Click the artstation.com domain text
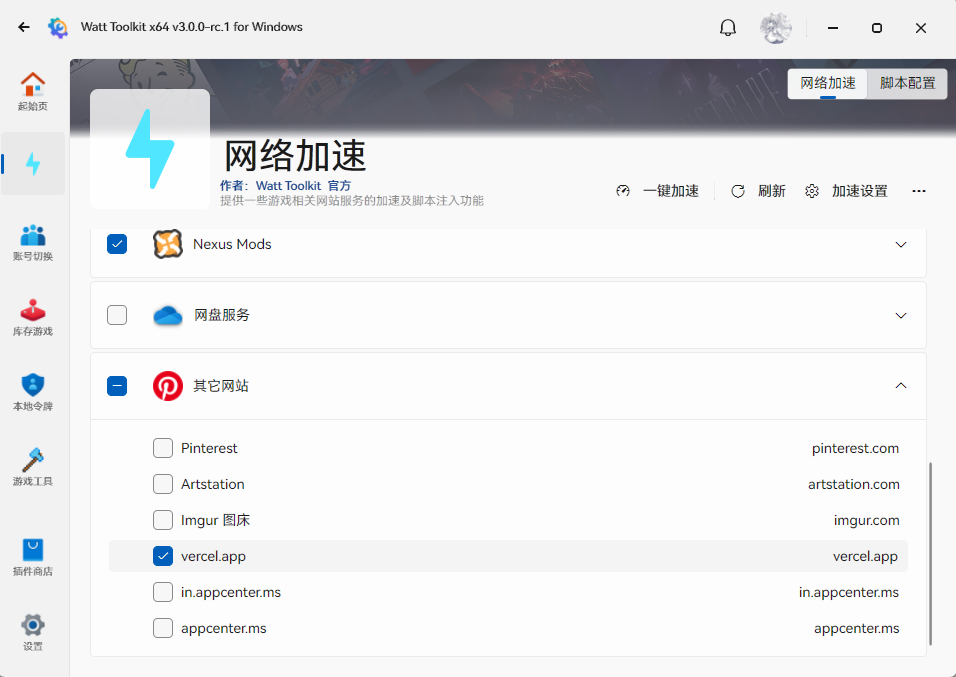Viewport: 956px width, 677px height. click(x=854, y=484)
